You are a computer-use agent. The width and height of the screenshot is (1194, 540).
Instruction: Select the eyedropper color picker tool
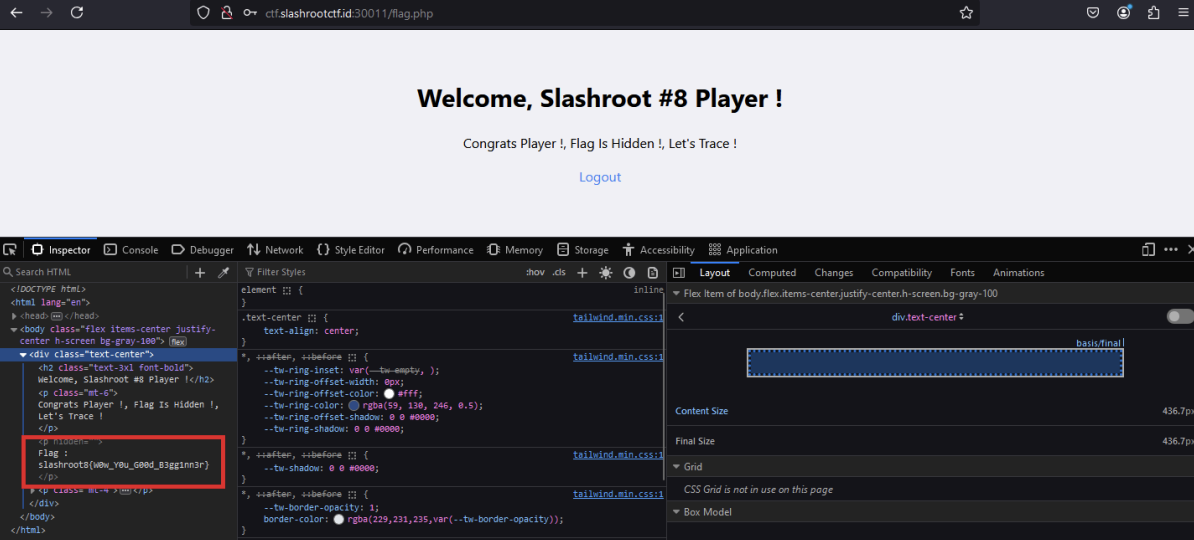coord(224,273)
